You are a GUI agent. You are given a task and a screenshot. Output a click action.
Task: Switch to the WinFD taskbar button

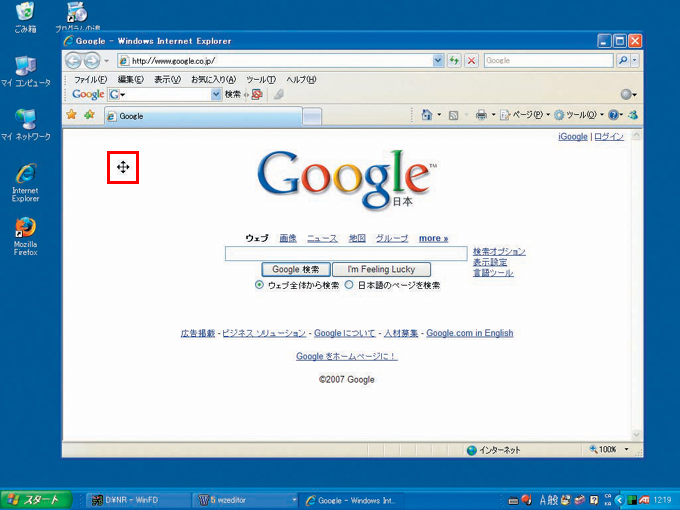(x=138, y=500)
